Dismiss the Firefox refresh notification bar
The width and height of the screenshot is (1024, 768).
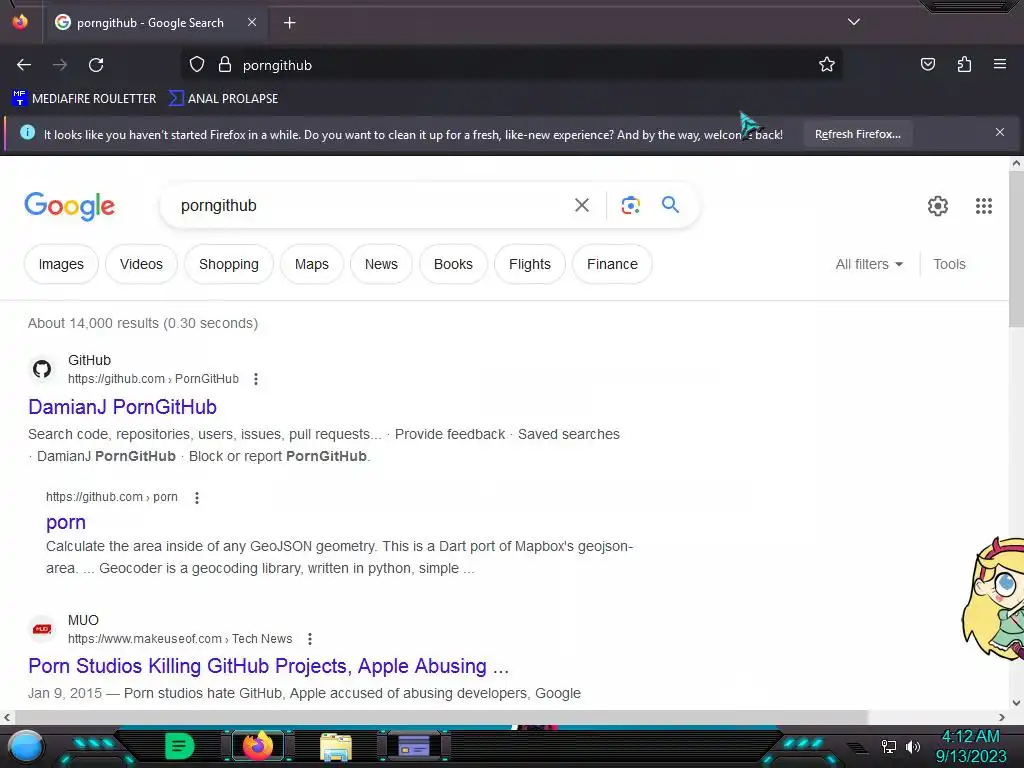[x=999, y=133]
